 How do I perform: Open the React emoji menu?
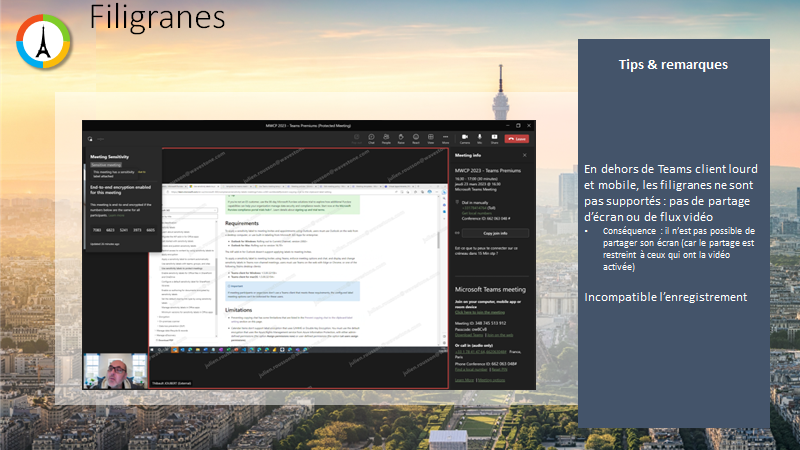[416, 139]
